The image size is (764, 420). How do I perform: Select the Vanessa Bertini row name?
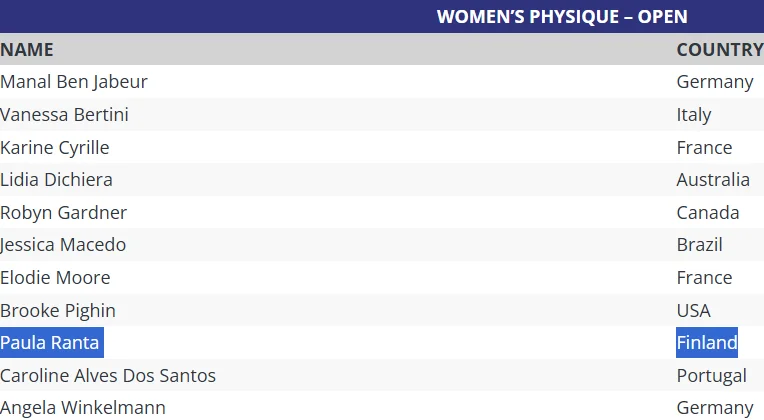click(64, 115)
